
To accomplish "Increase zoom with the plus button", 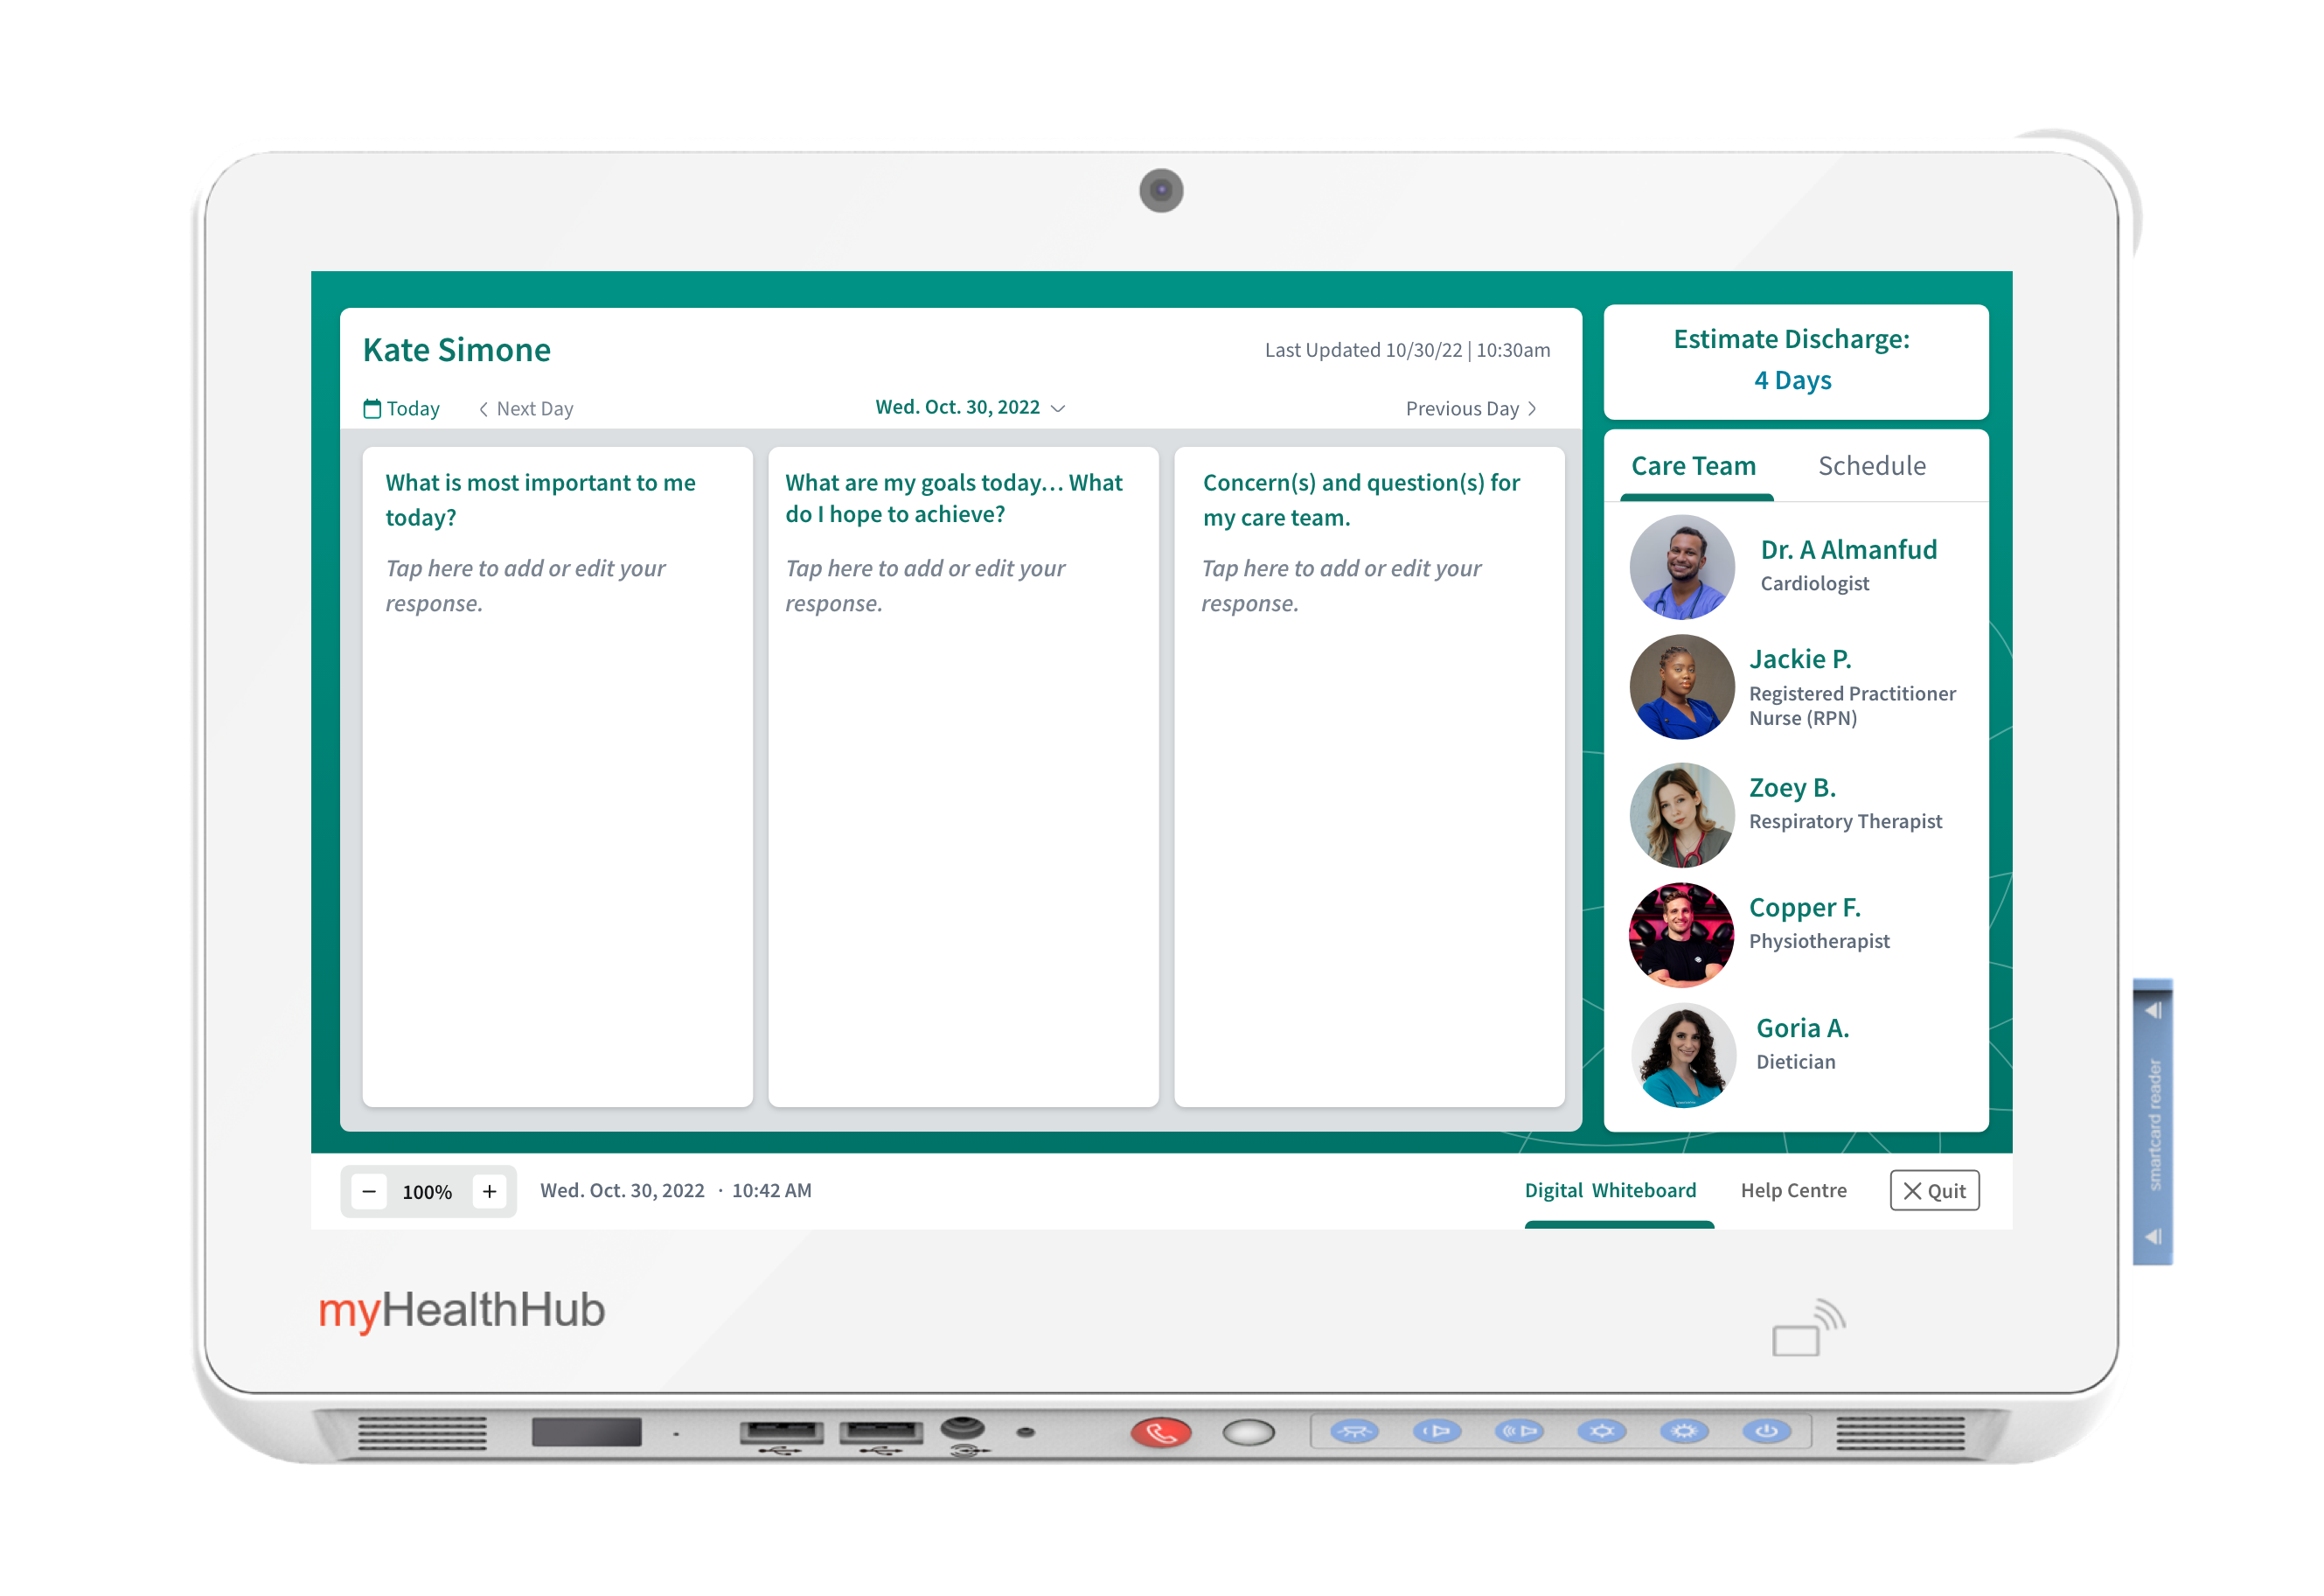I will (489, 1191).
